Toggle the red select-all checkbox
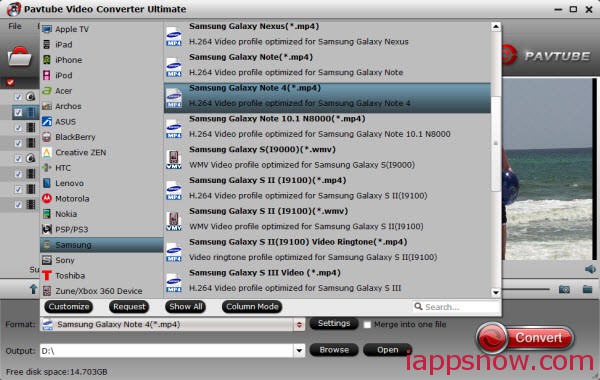This screenshot has width=600, height=380. click(x=10, y=82)
